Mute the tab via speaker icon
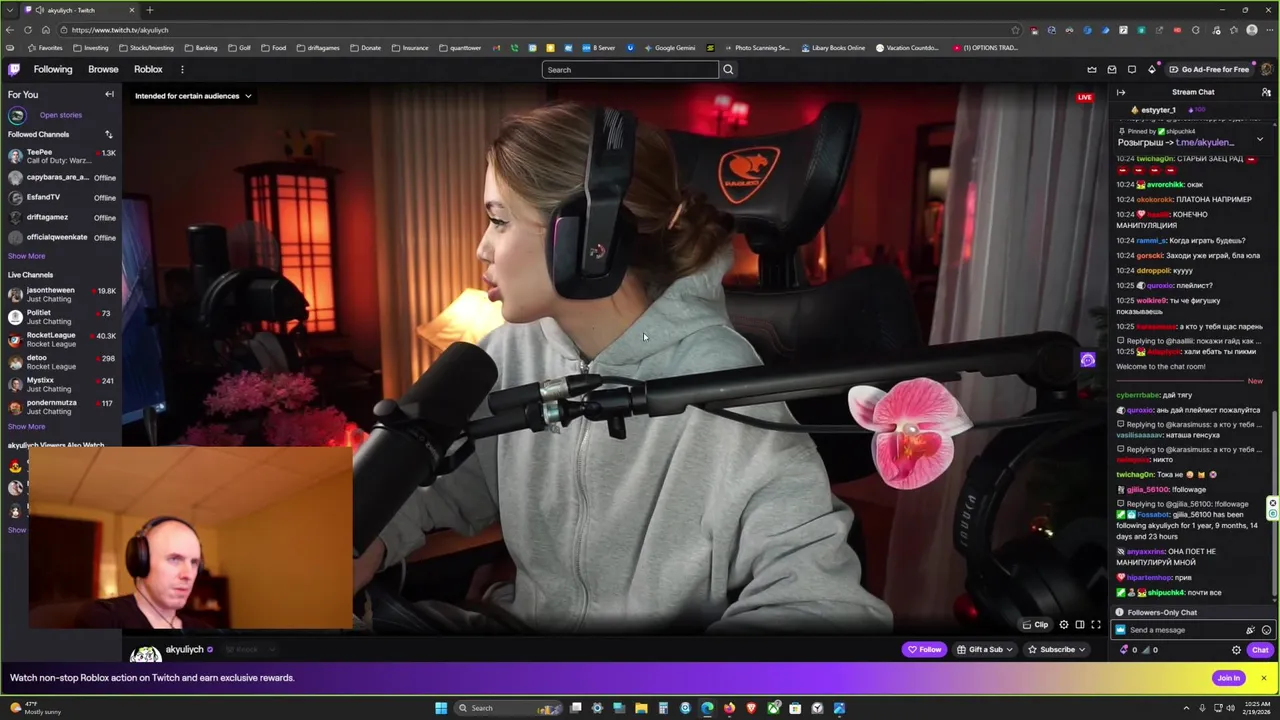Viewport: 1280px width, 720px height. tap(39, 10)
